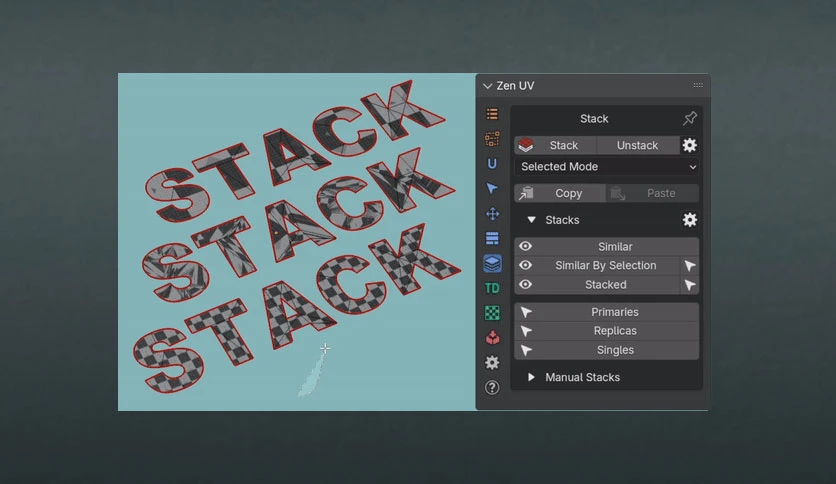Image resolution: width=836 pixels, height=484 pixels.
Task: Toggle eye icon for Similar By Selection
Action: coord(525,265)
